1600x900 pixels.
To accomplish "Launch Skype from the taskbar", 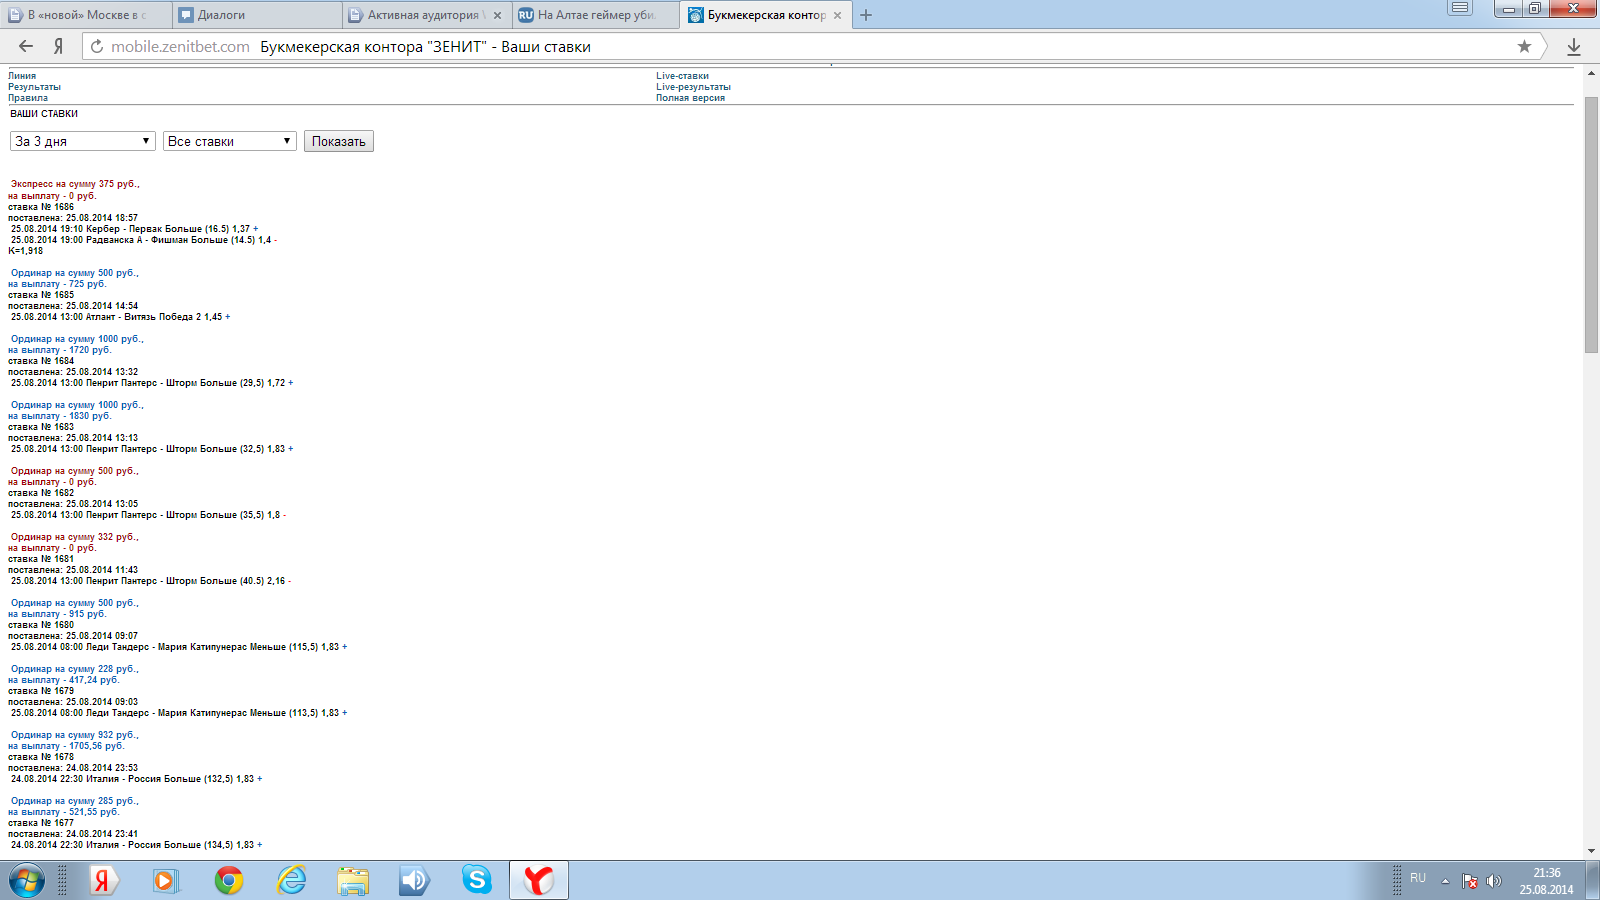I will tap(477, 880).
